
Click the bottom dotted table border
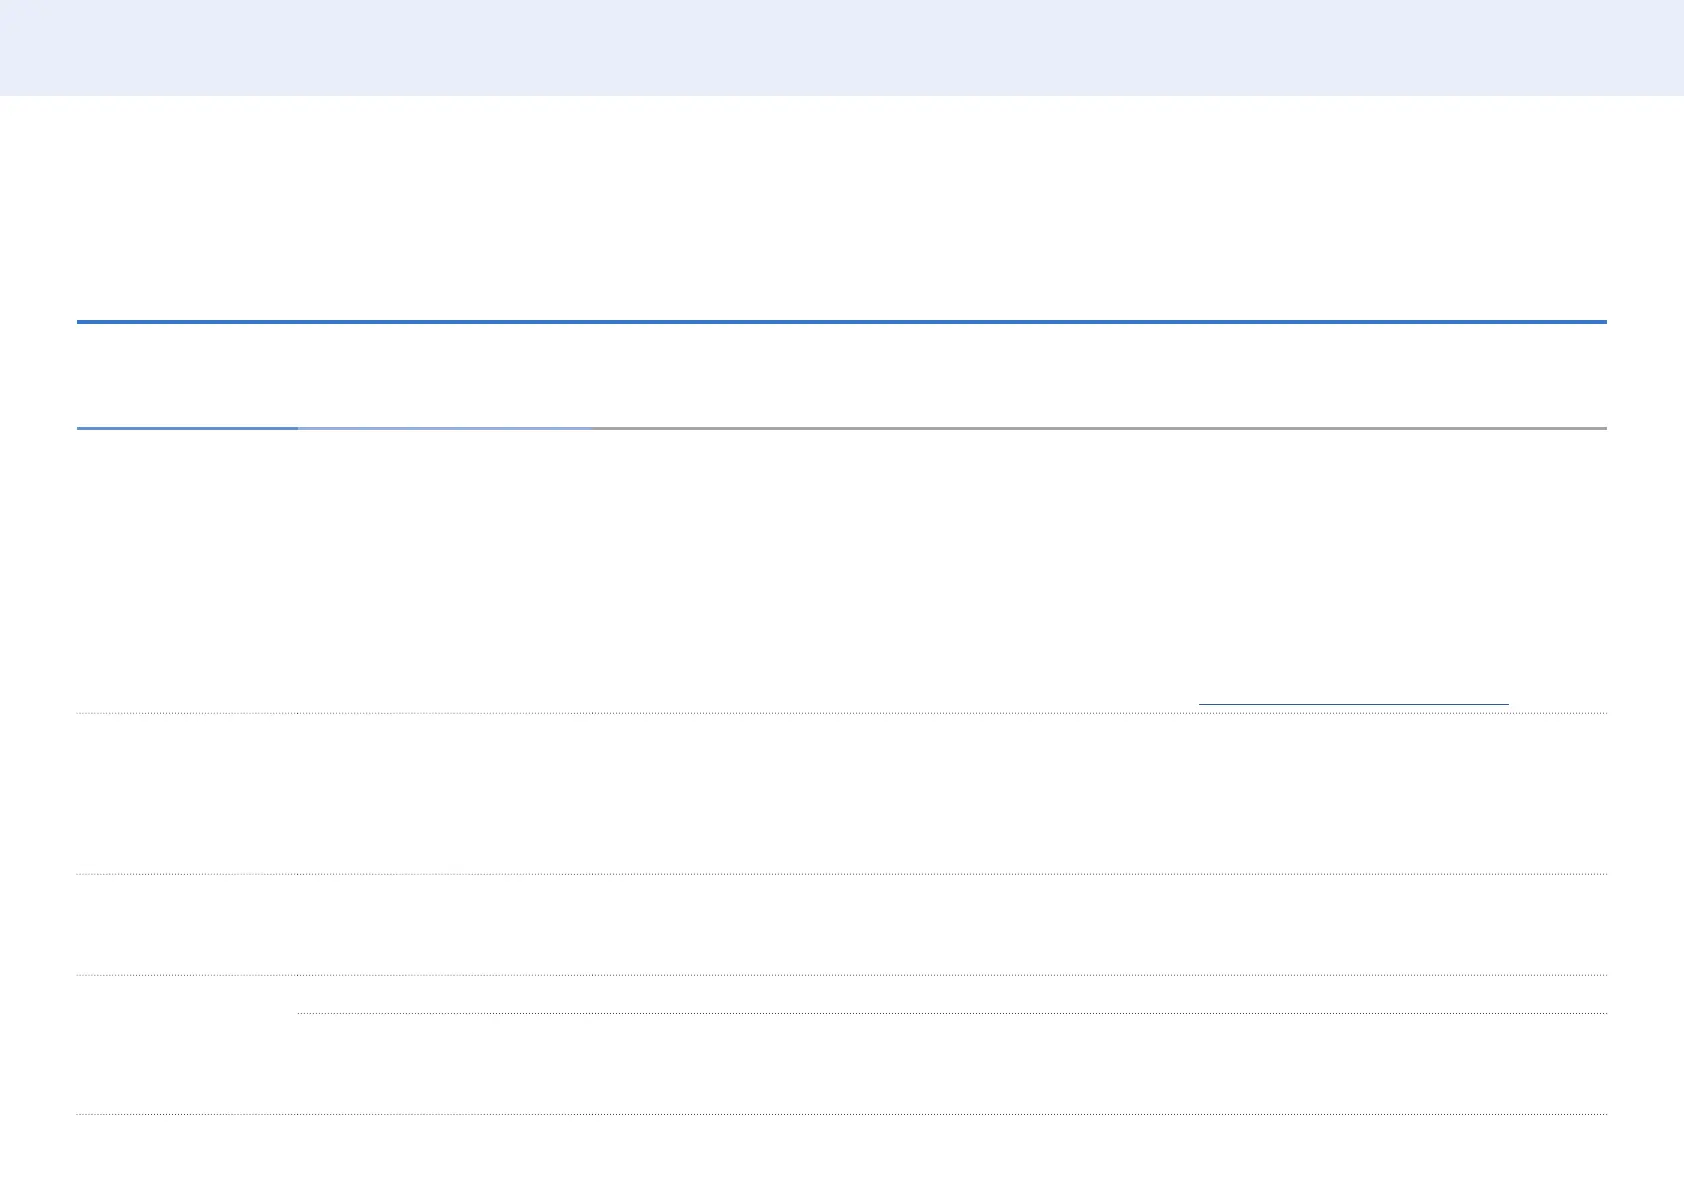click(842, 1114)
